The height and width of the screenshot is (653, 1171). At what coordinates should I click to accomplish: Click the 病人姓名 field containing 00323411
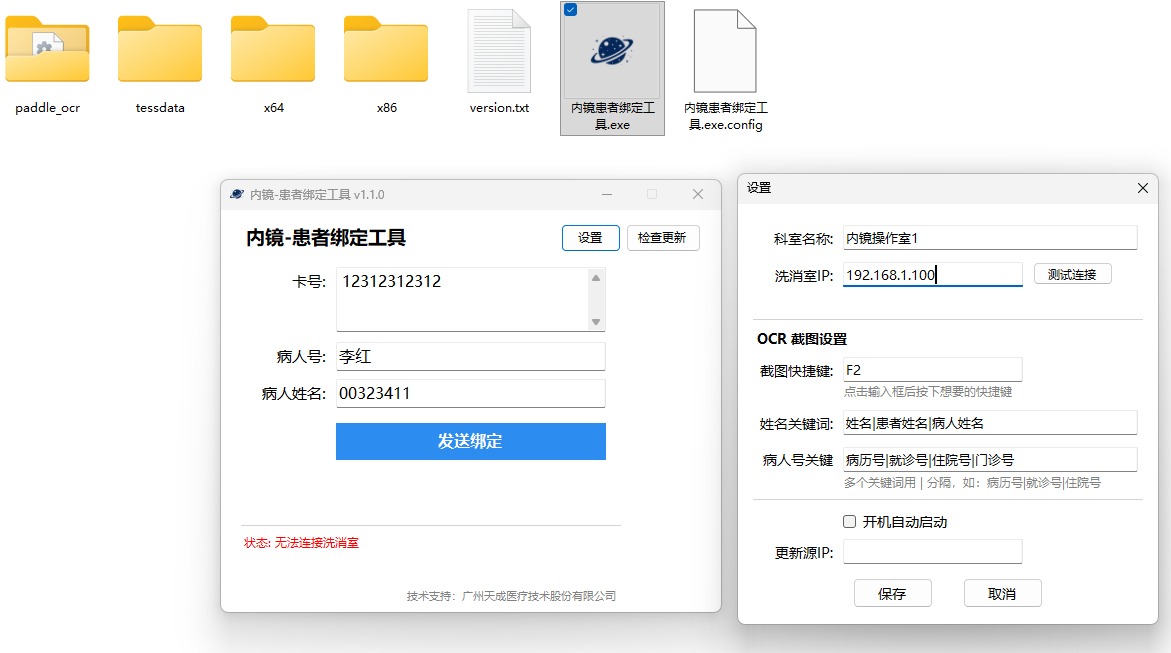coord(470,394)
